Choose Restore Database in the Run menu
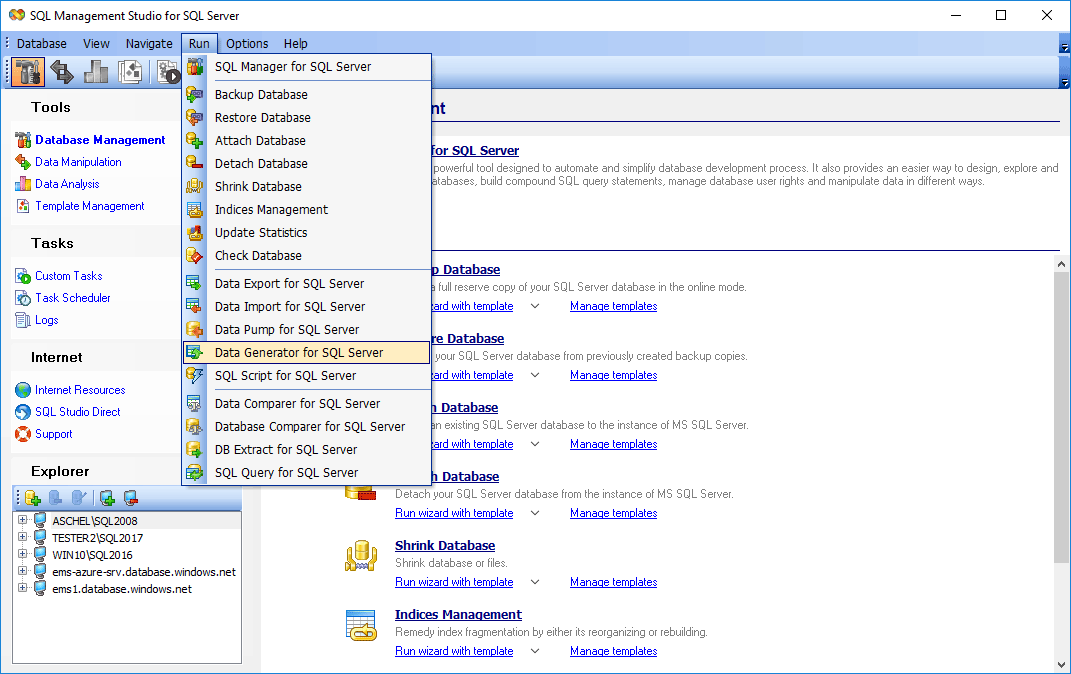The width and height of the screenshot is (1071, 674). pos(307,117)
